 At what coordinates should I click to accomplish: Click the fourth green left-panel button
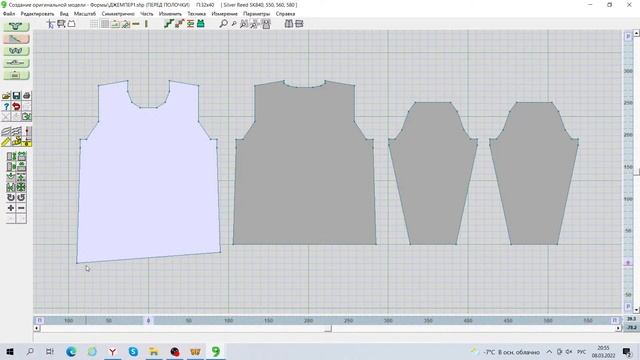click(x=16, y=63)
